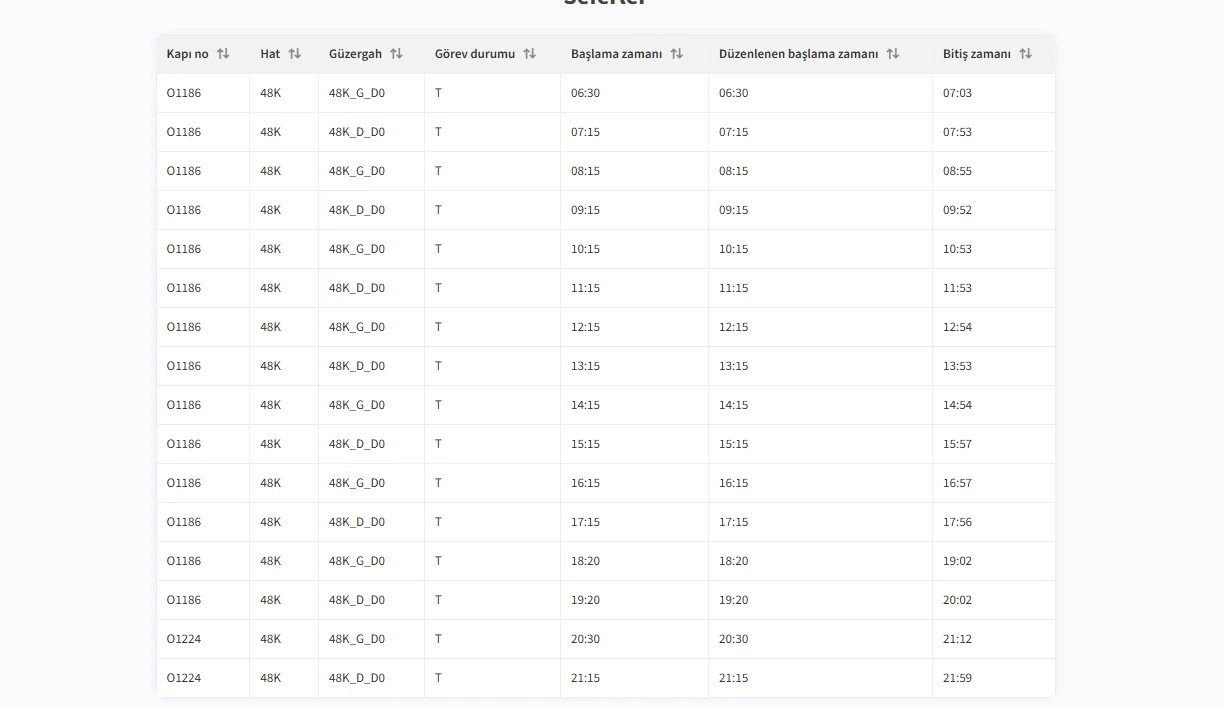1223x707 pixels.
Task: Click the 18:20 start time cell
Action: click(585, 561)
